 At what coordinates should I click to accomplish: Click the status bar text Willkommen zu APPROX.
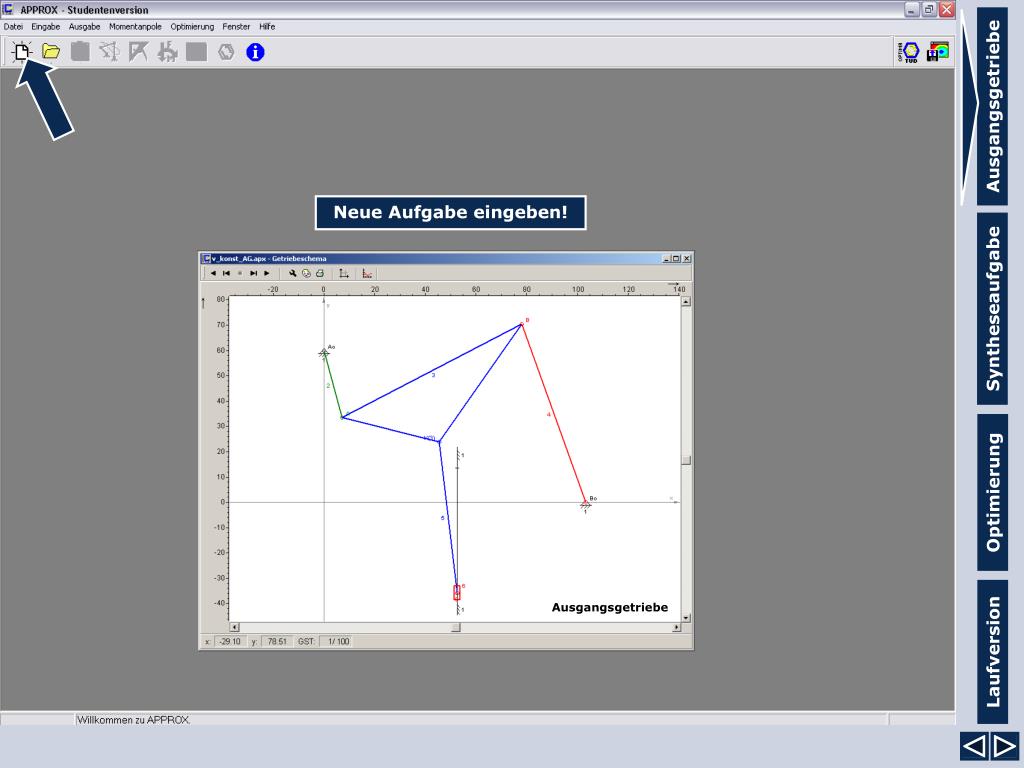(133, 720)
